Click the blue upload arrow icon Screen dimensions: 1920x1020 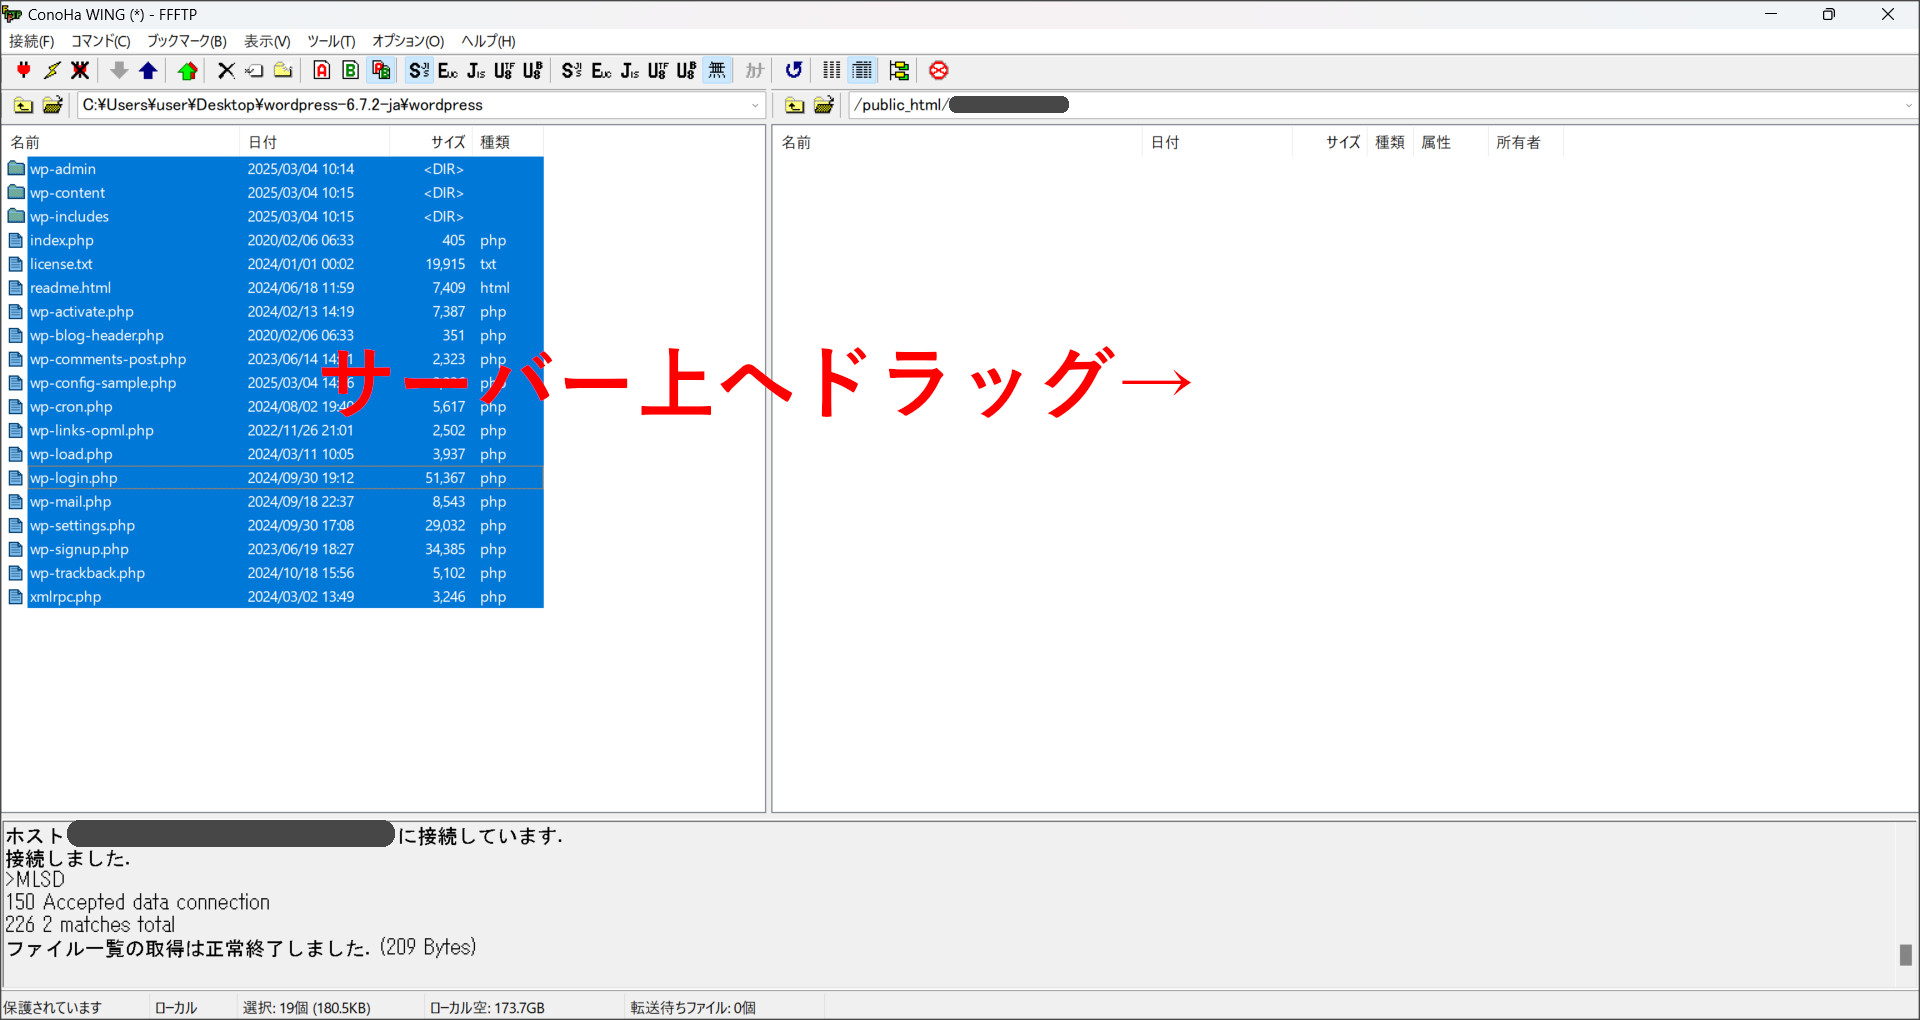point(148,70)
